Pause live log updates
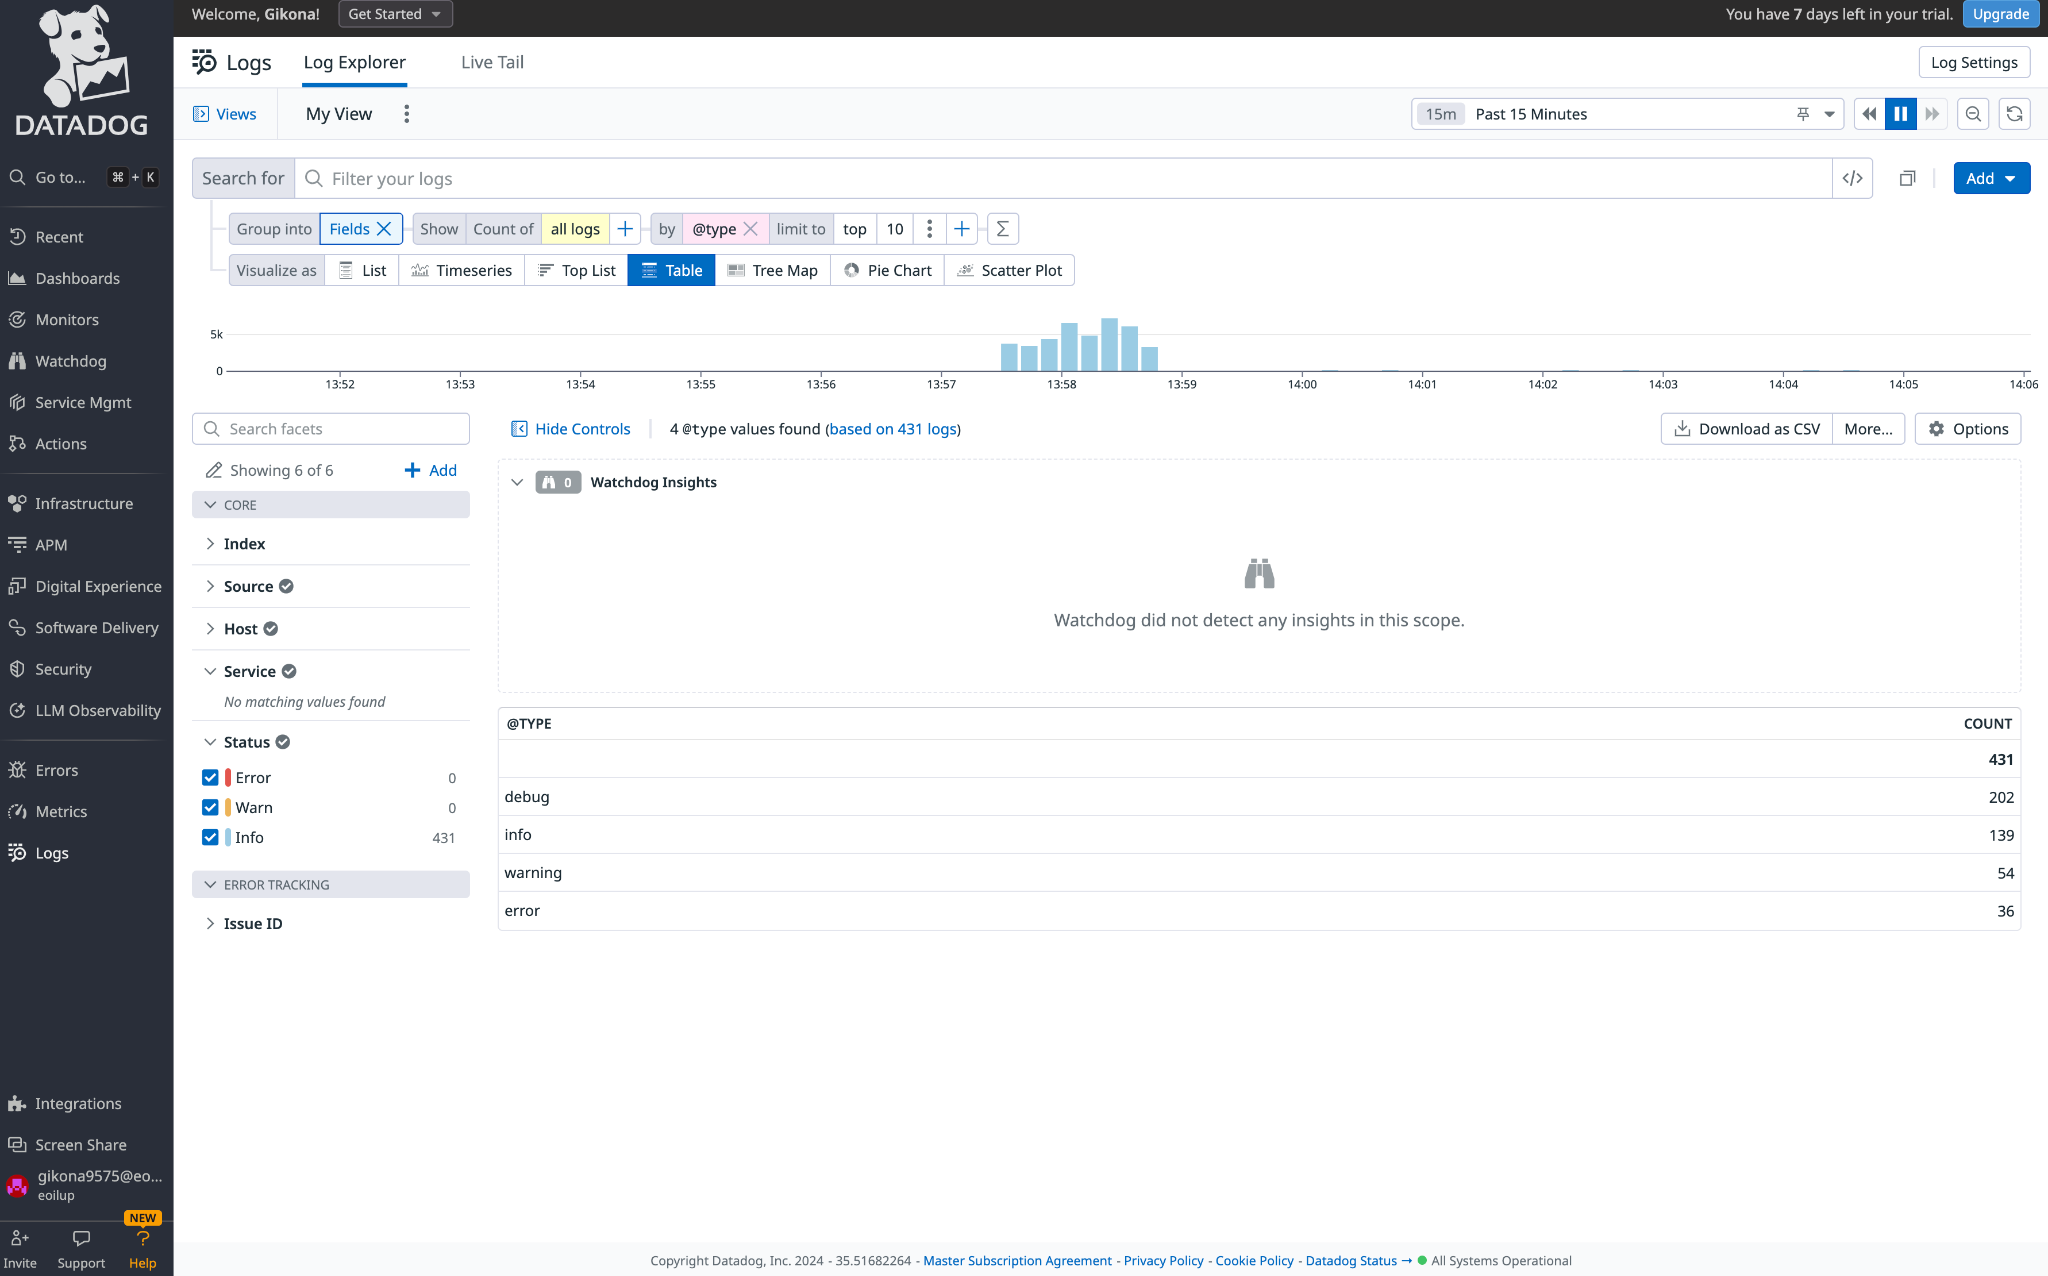The width and height of the screenshot is (2048, 1276). point(1901,114)
